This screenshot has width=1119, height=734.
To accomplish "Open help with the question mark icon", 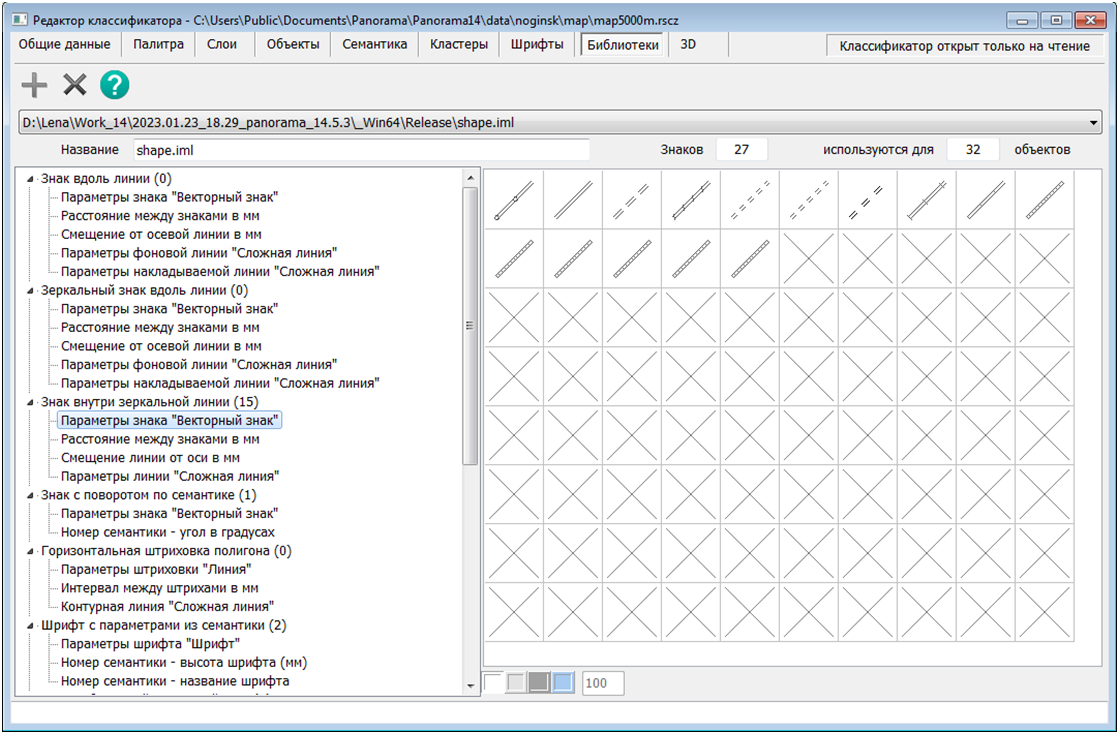I will [115, 85].
